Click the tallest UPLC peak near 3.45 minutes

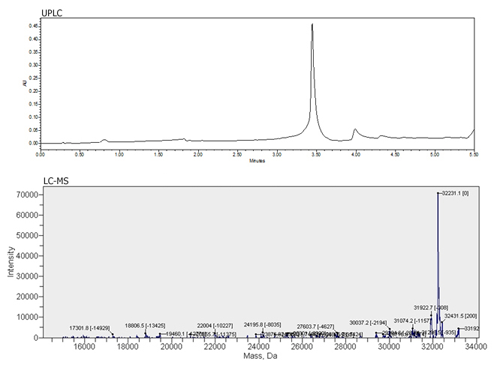tap(312, 25)
